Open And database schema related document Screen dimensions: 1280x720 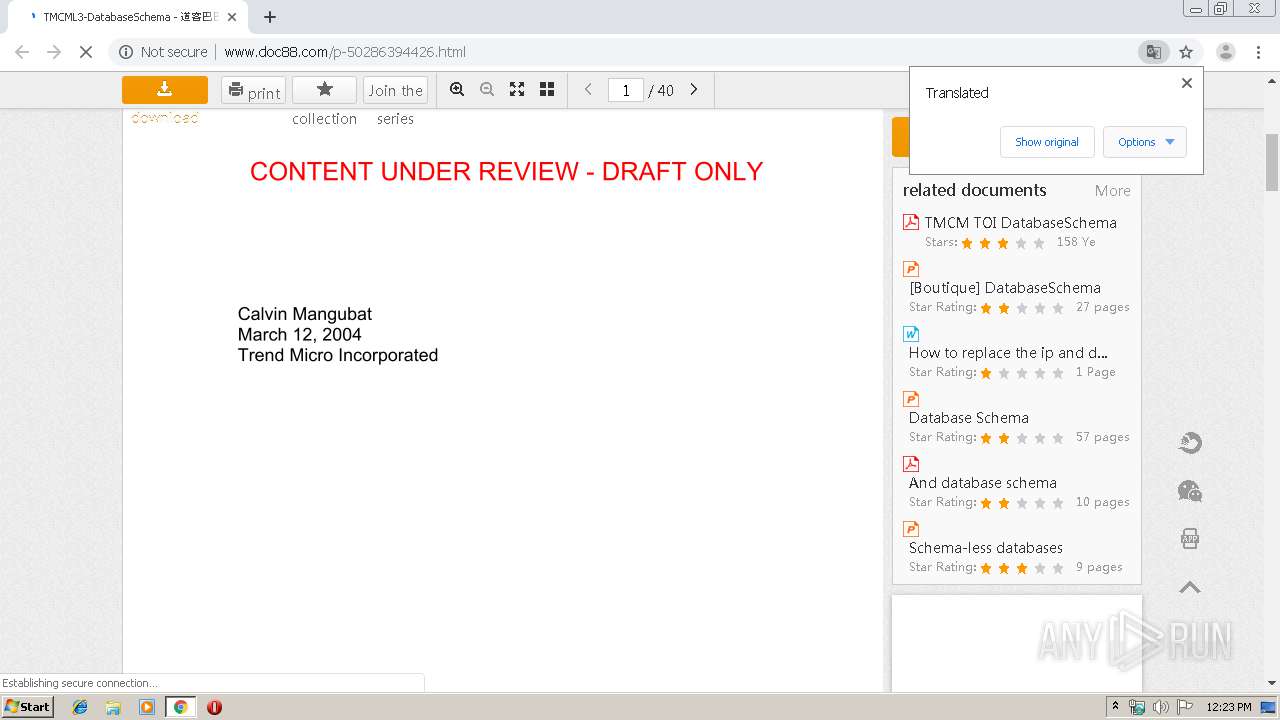click(983, 482)
